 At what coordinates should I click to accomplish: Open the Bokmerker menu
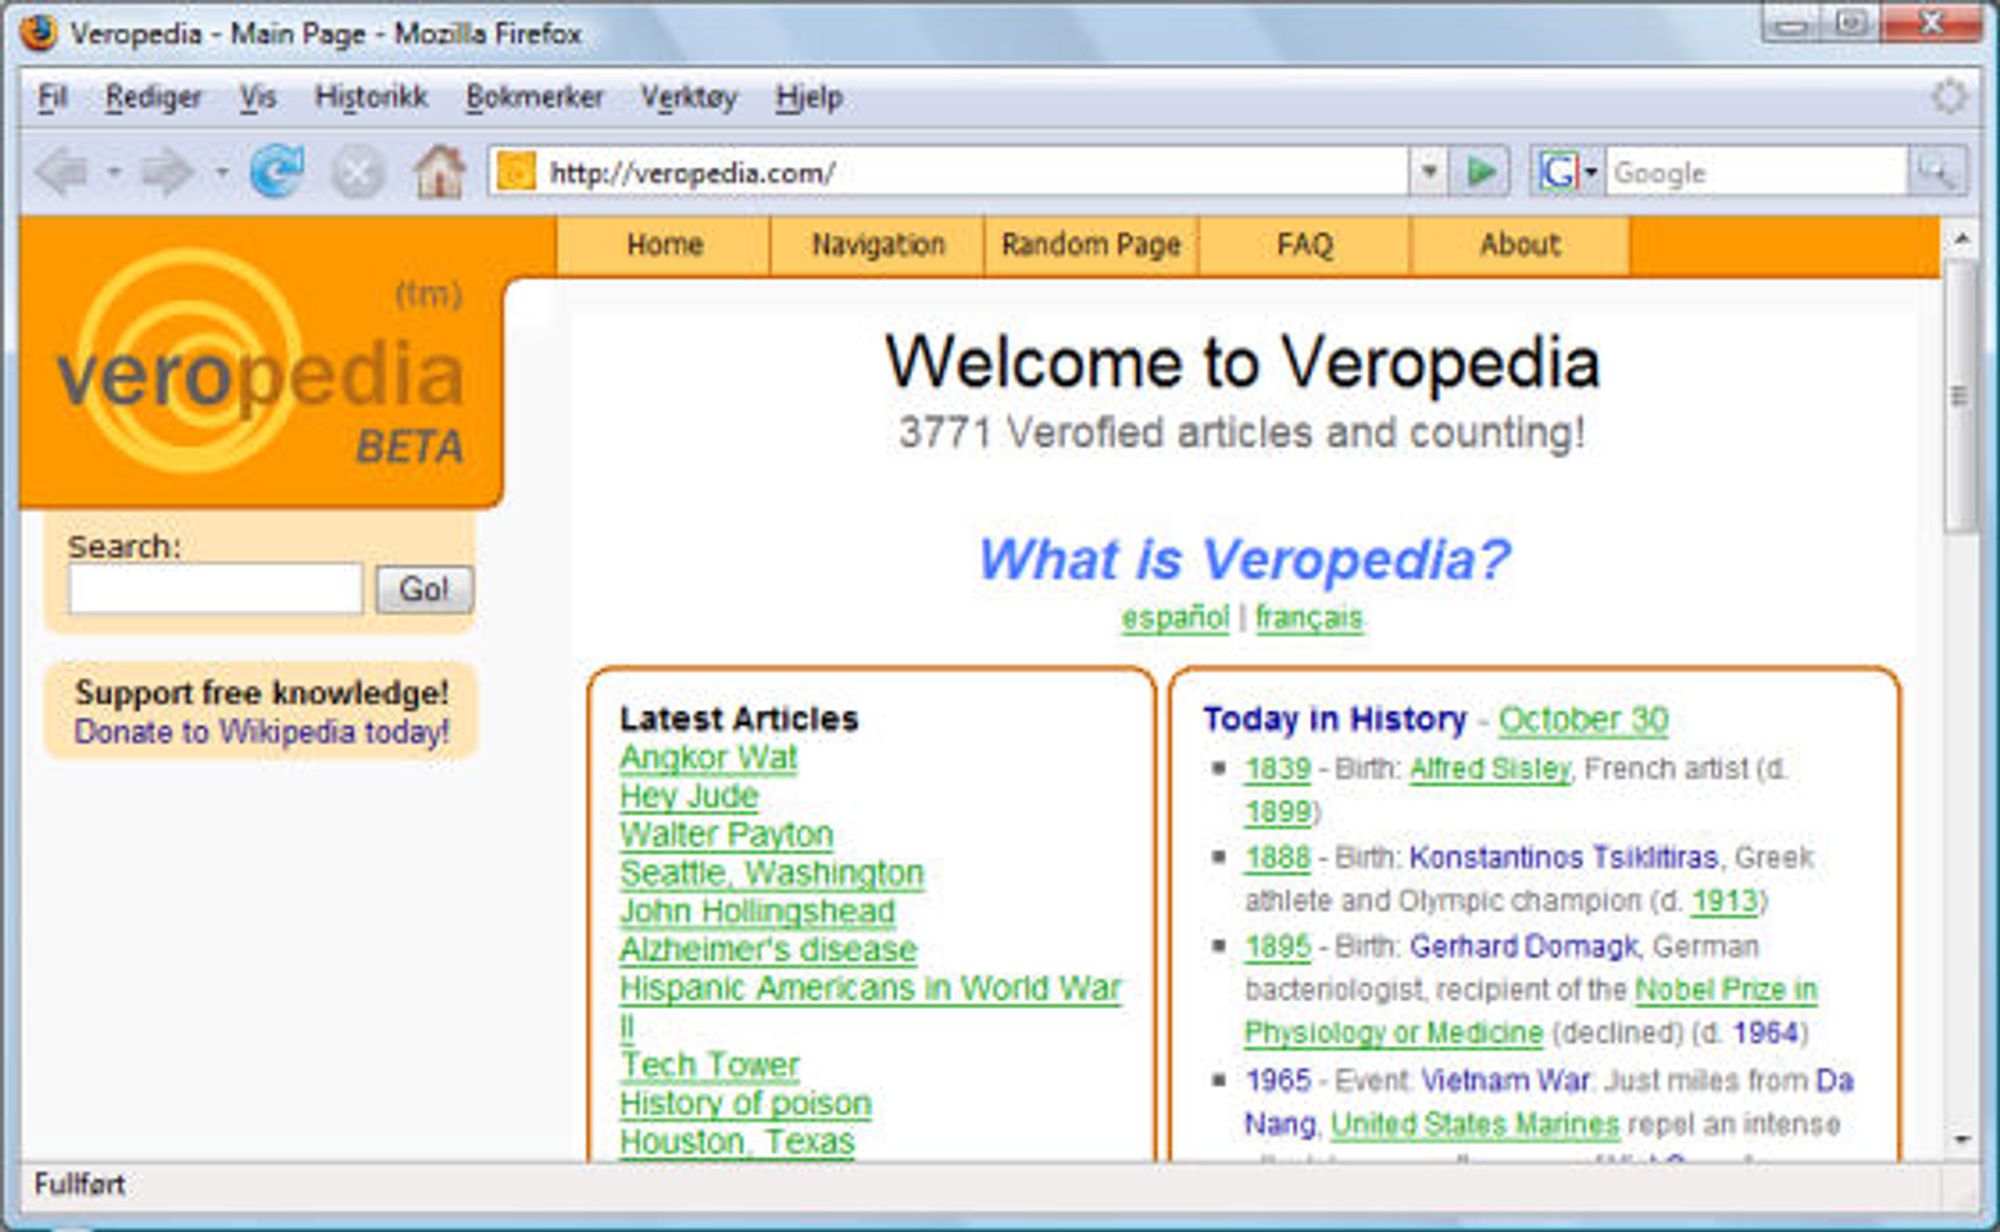[x=535, y=97]
